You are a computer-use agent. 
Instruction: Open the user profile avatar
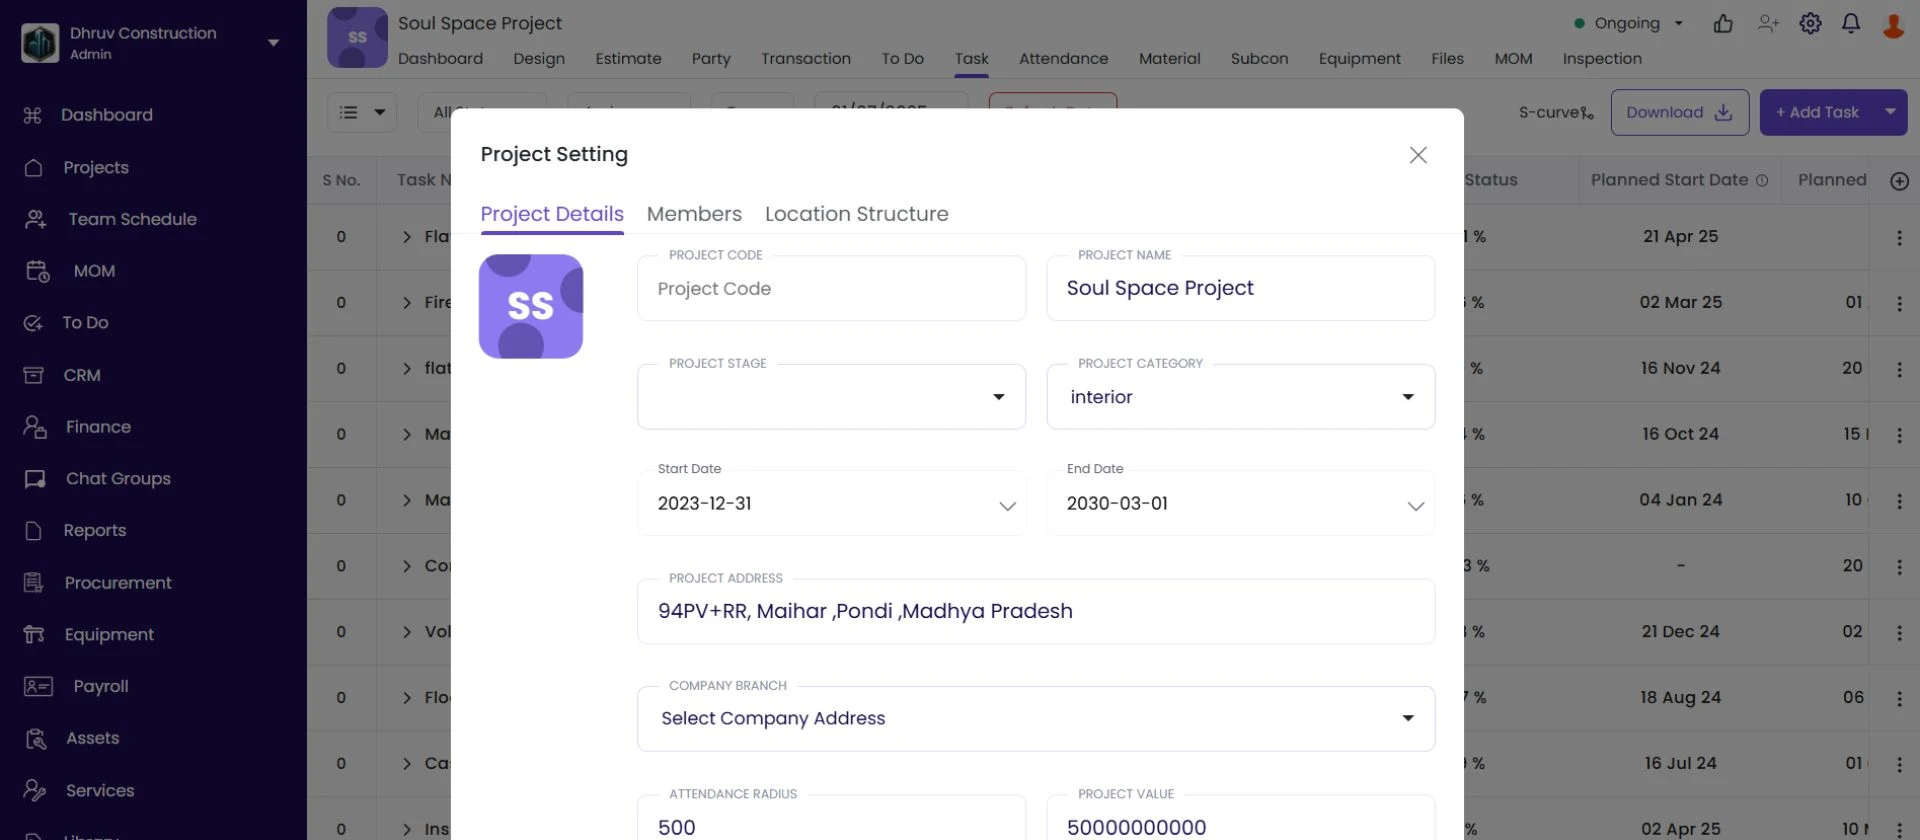[x=1893, y=24]
